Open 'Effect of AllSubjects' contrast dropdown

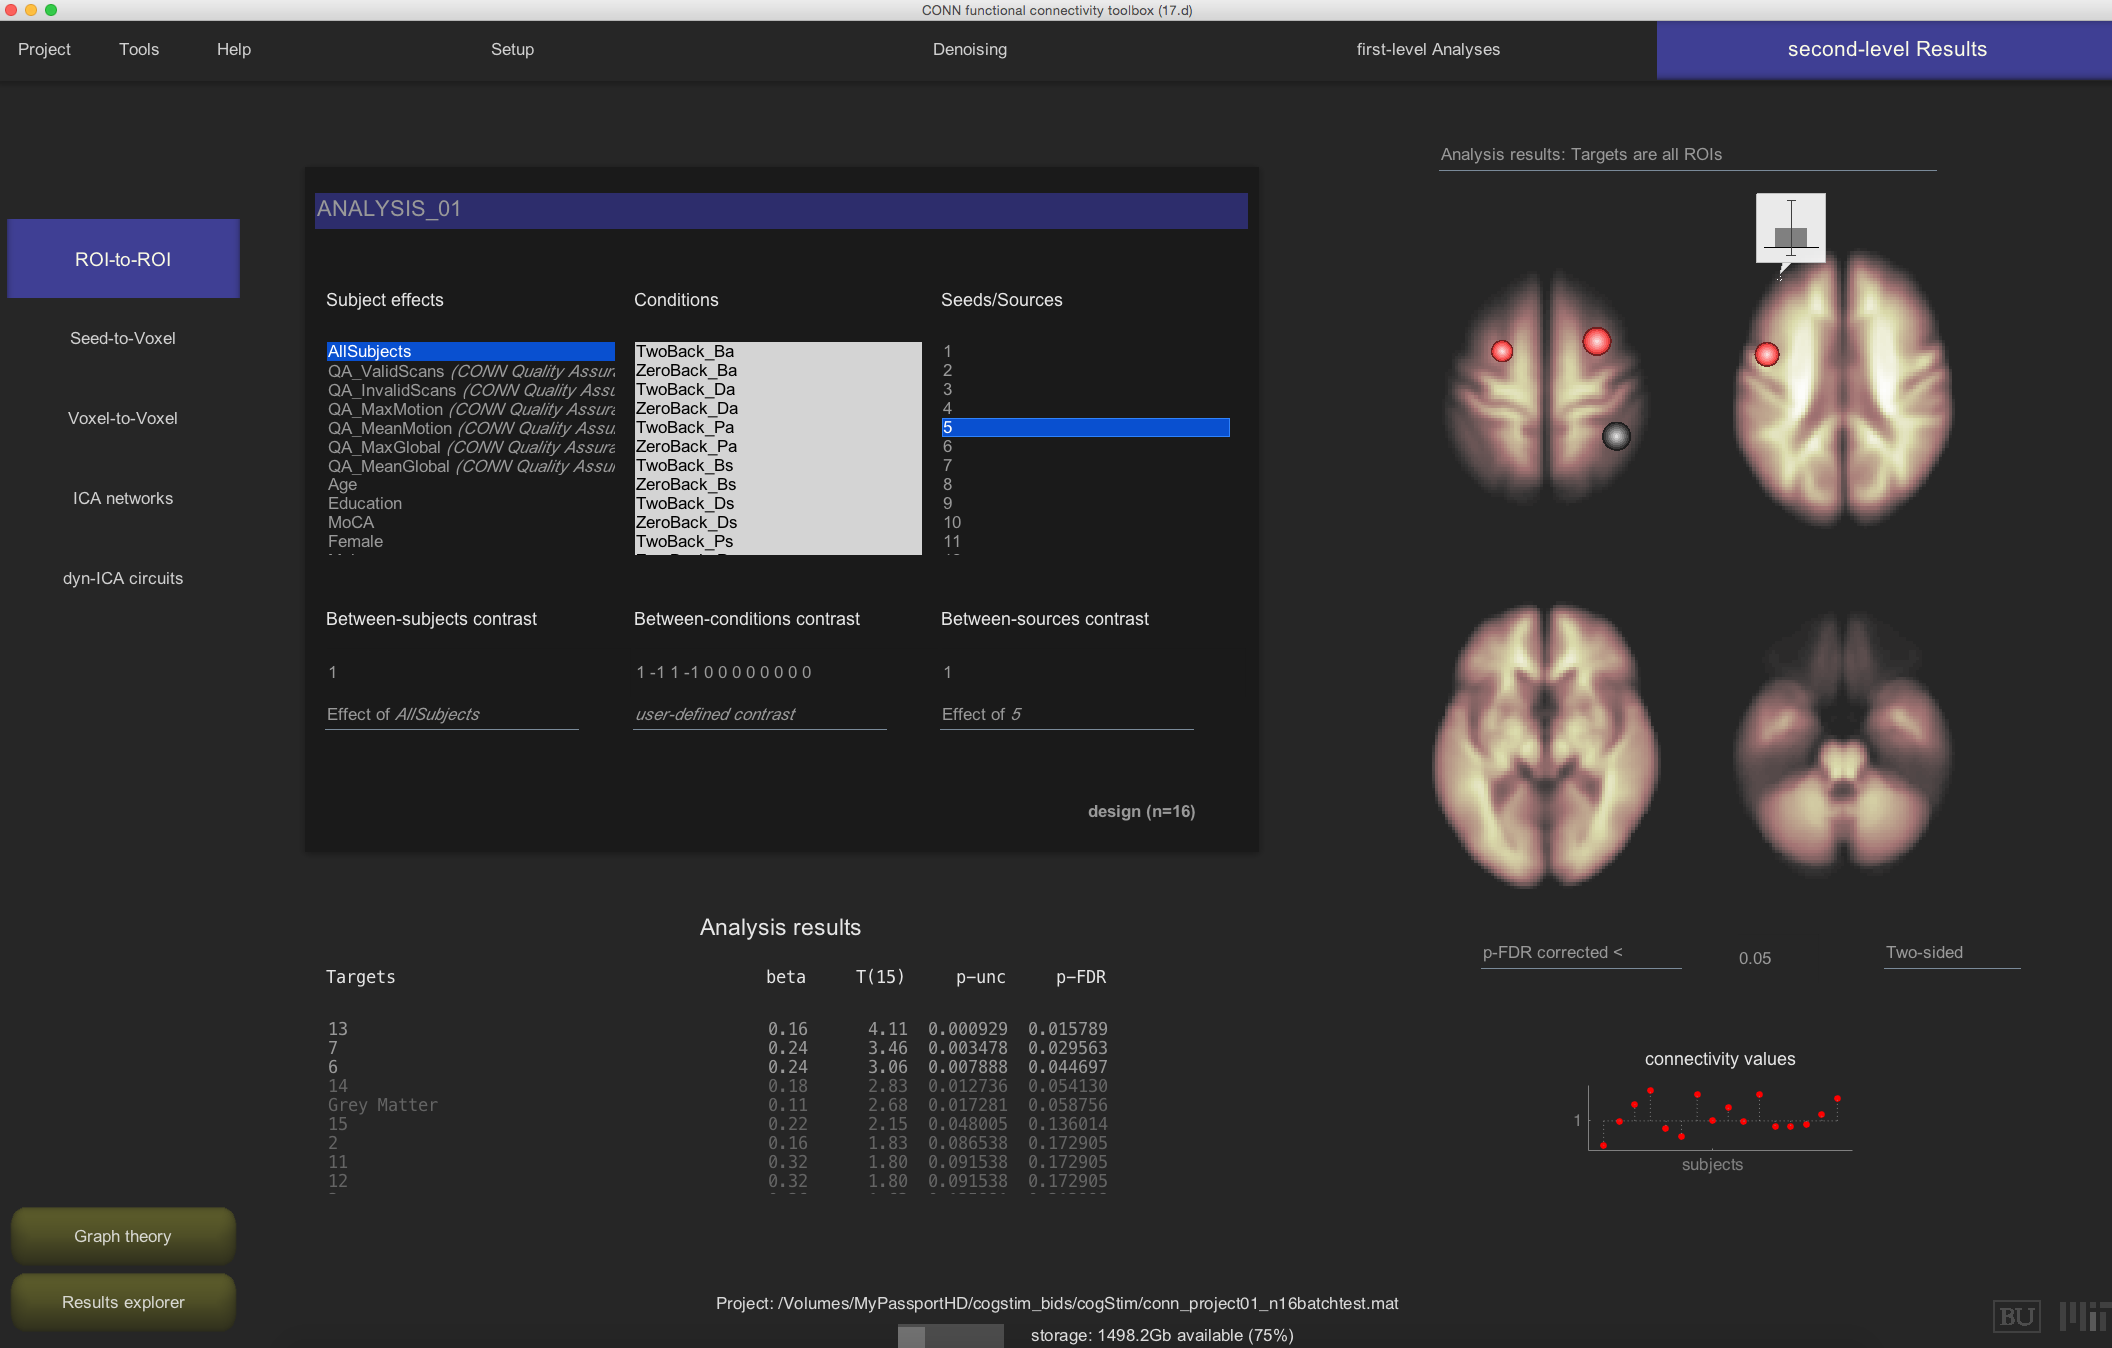pyautogui.click(x=451, y=714)
